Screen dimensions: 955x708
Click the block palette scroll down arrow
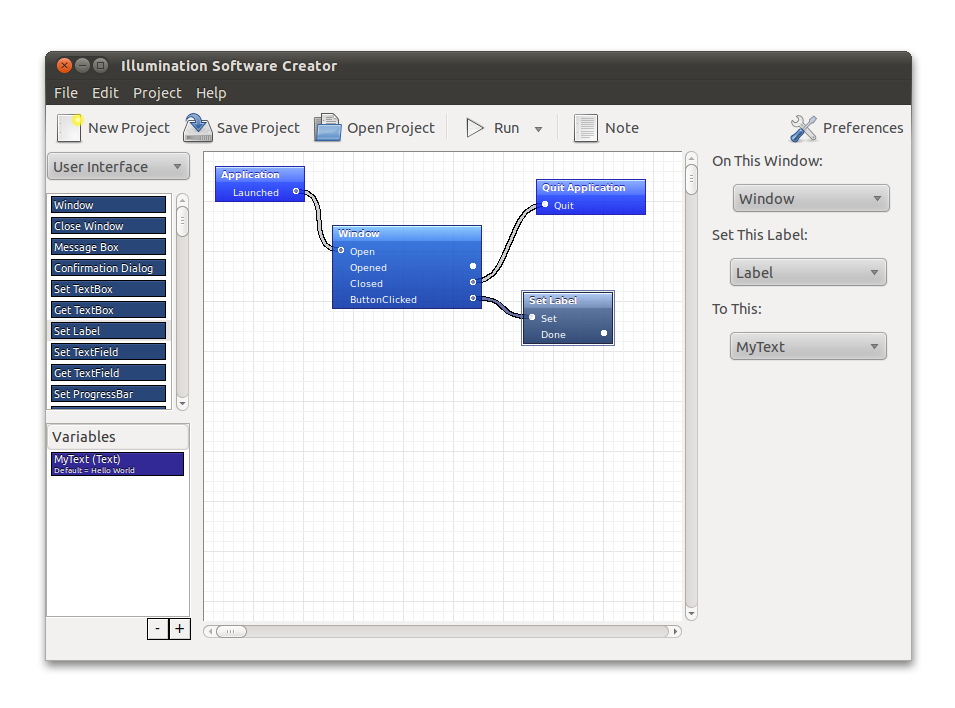(182, 403)
